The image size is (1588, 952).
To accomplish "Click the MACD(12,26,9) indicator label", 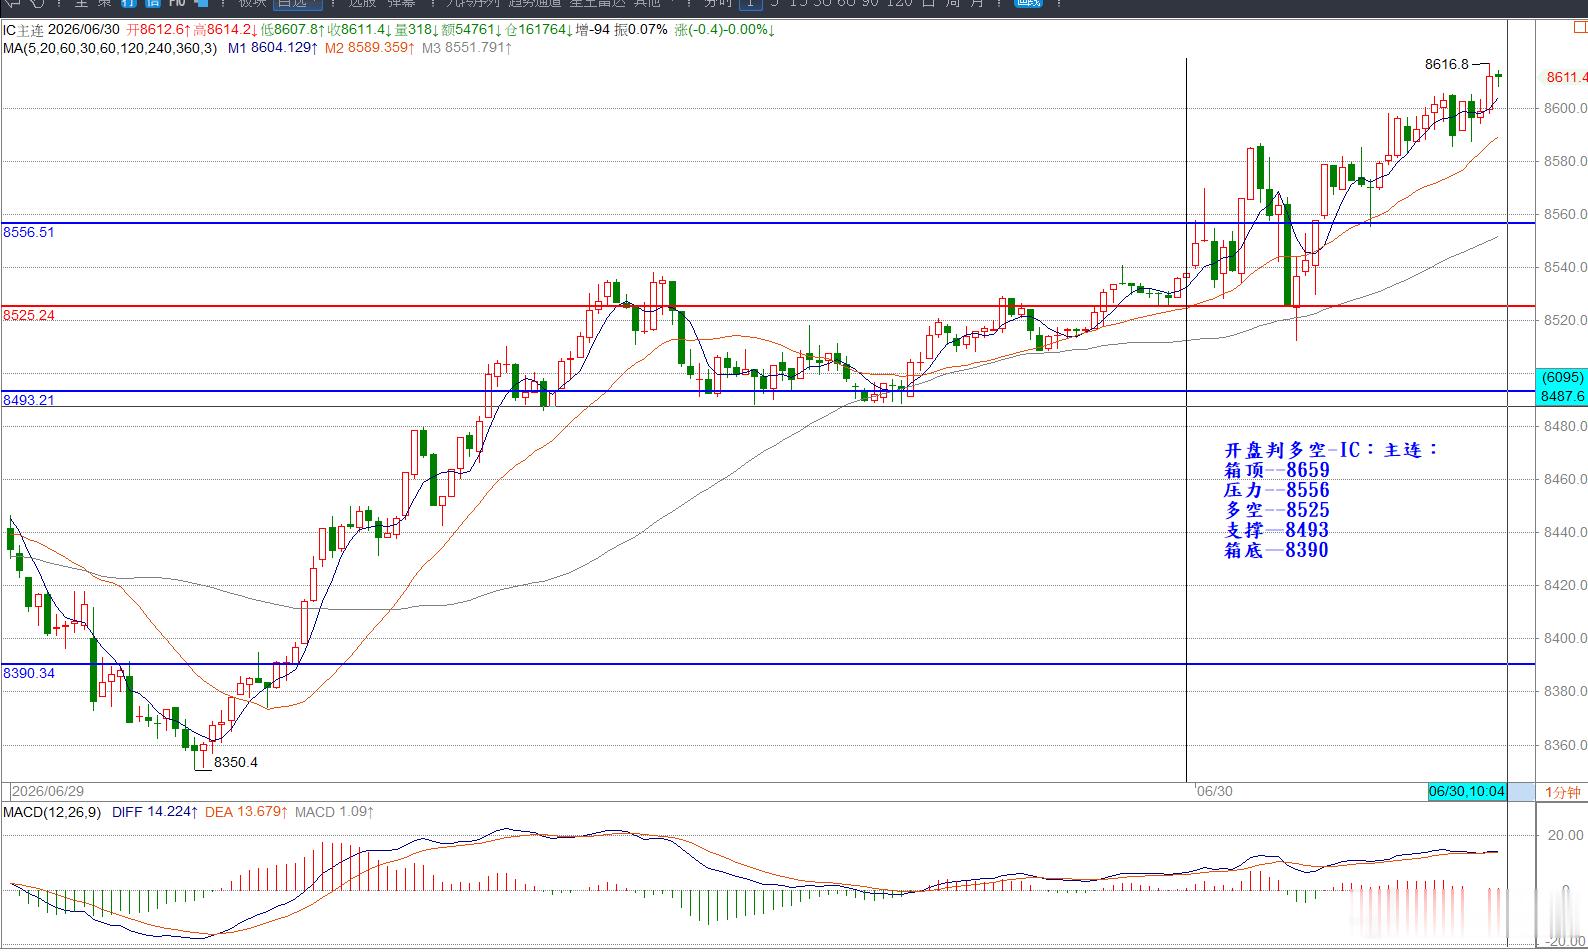I will pyautogui.click(x=52, y=812).
